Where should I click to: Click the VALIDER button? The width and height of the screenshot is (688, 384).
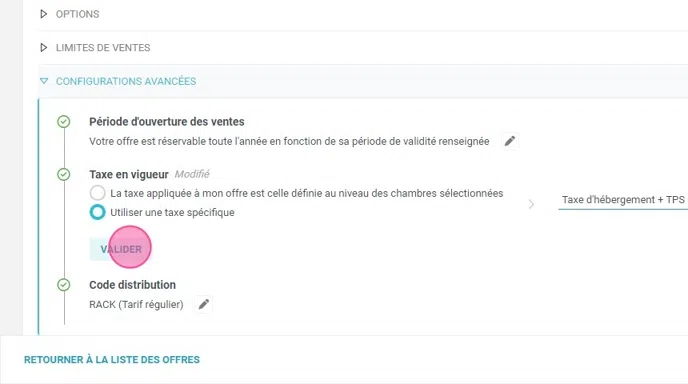121,249
